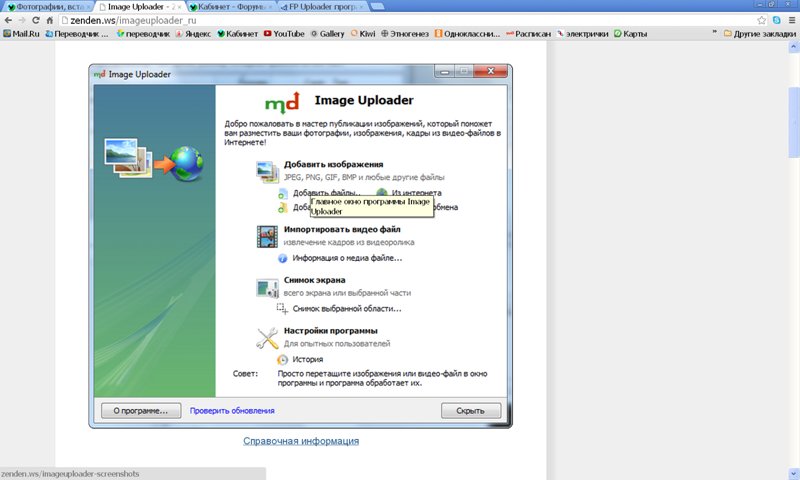Image resolution: width=800 pixels, height=480 pixels.
Task: Click the 'О программе...' button
Action: click(x=141, y=411)
